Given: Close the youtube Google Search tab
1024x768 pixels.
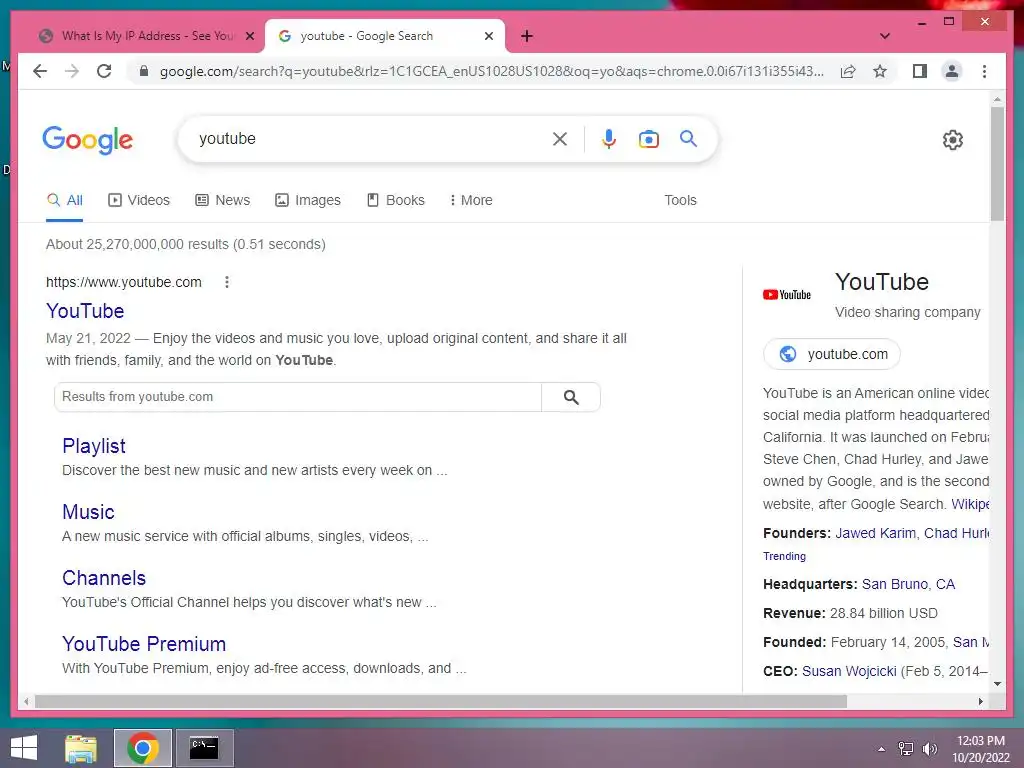Looking at the screenshot, I should [x=488, y=36].
